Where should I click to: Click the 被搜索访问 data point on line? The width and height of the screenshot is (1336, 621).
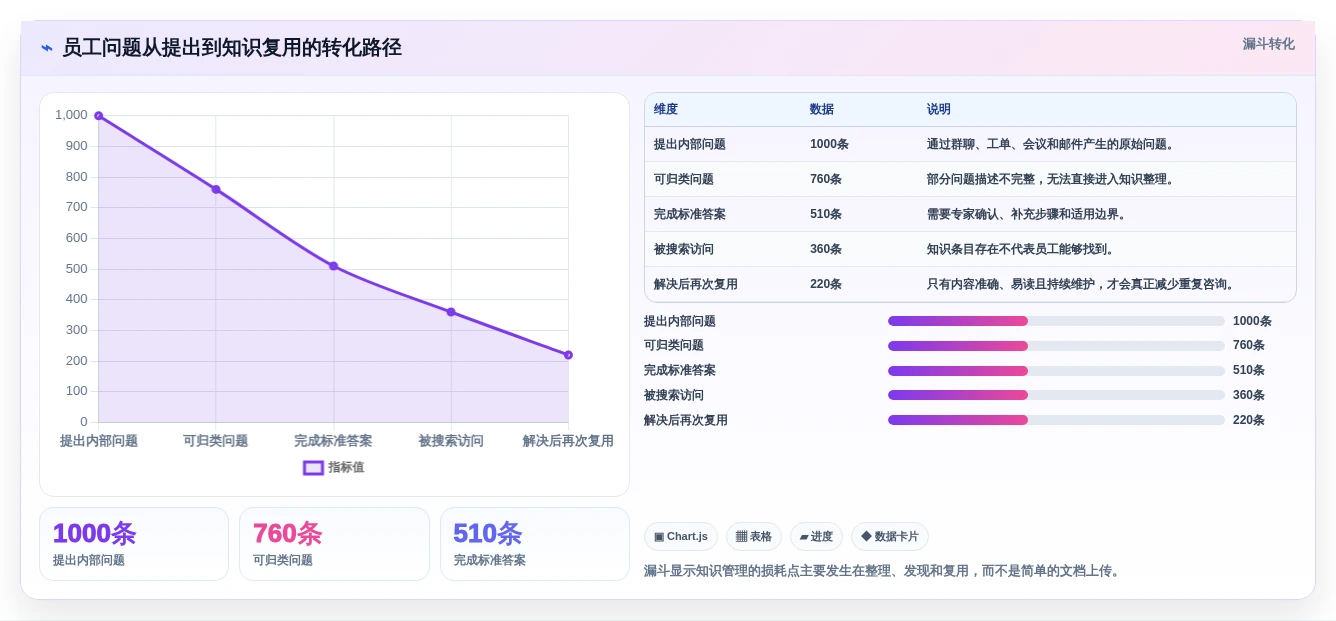[x=451, y=312]
